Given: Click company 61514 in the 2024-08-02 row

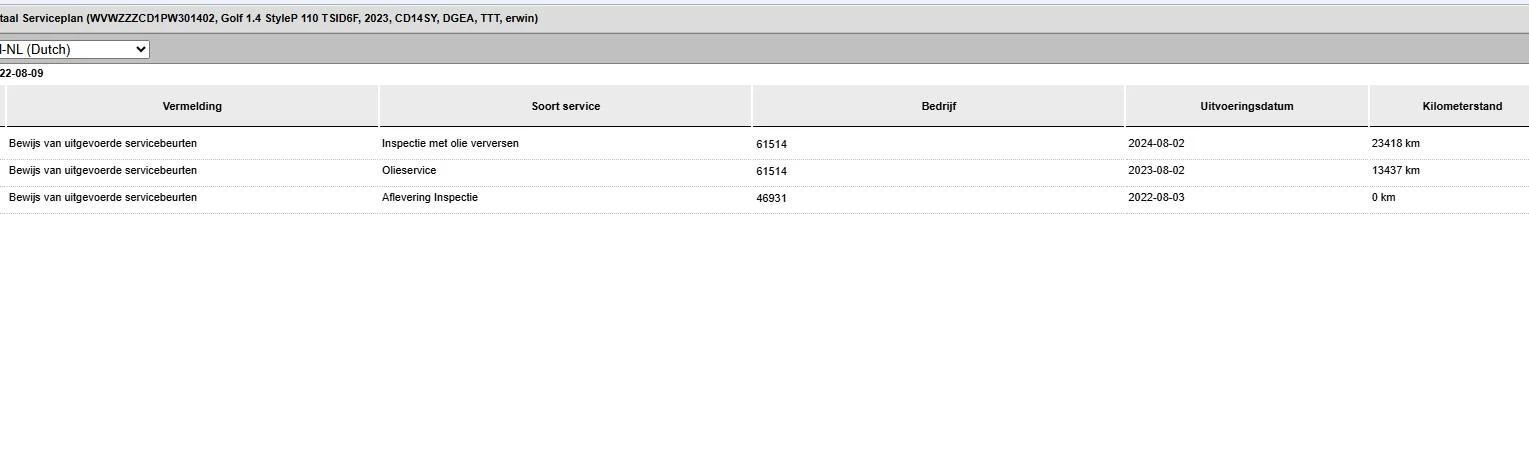Looking at the screenshot, I should tap(771, 144).
